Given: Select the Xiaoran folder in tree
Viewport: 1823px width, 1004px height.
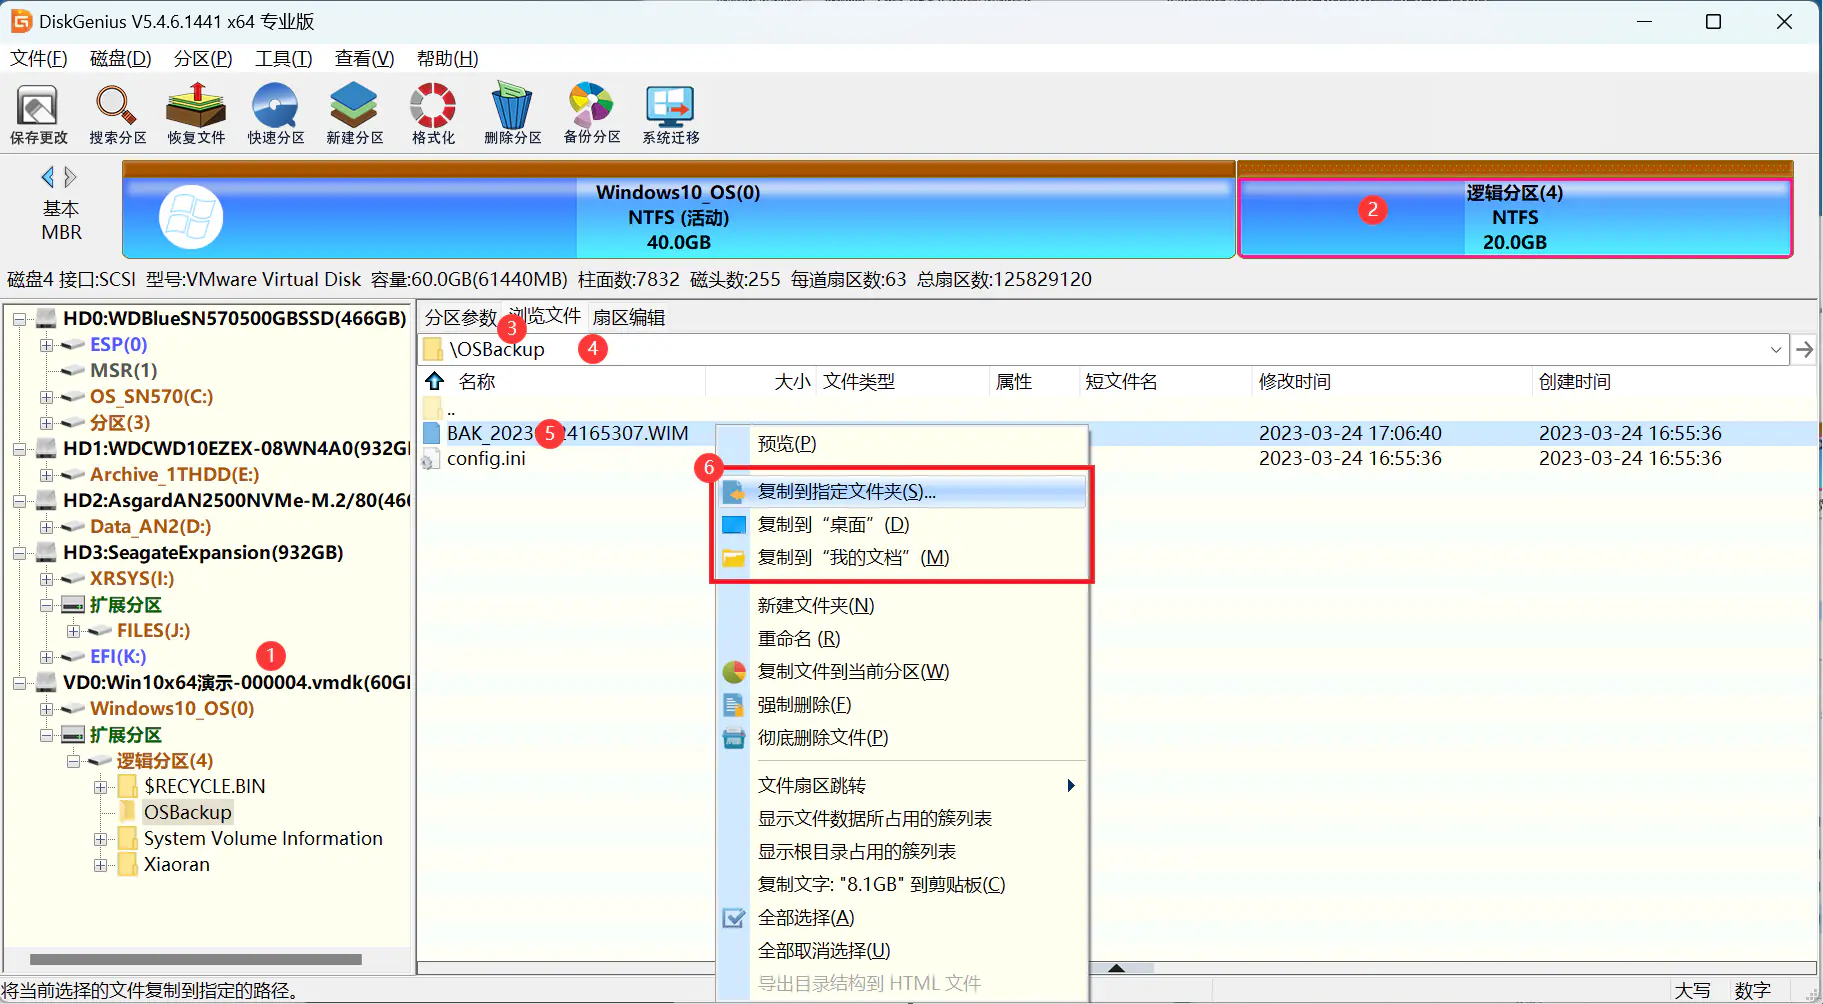Looking at the screenshot, I should coord(177,865).
